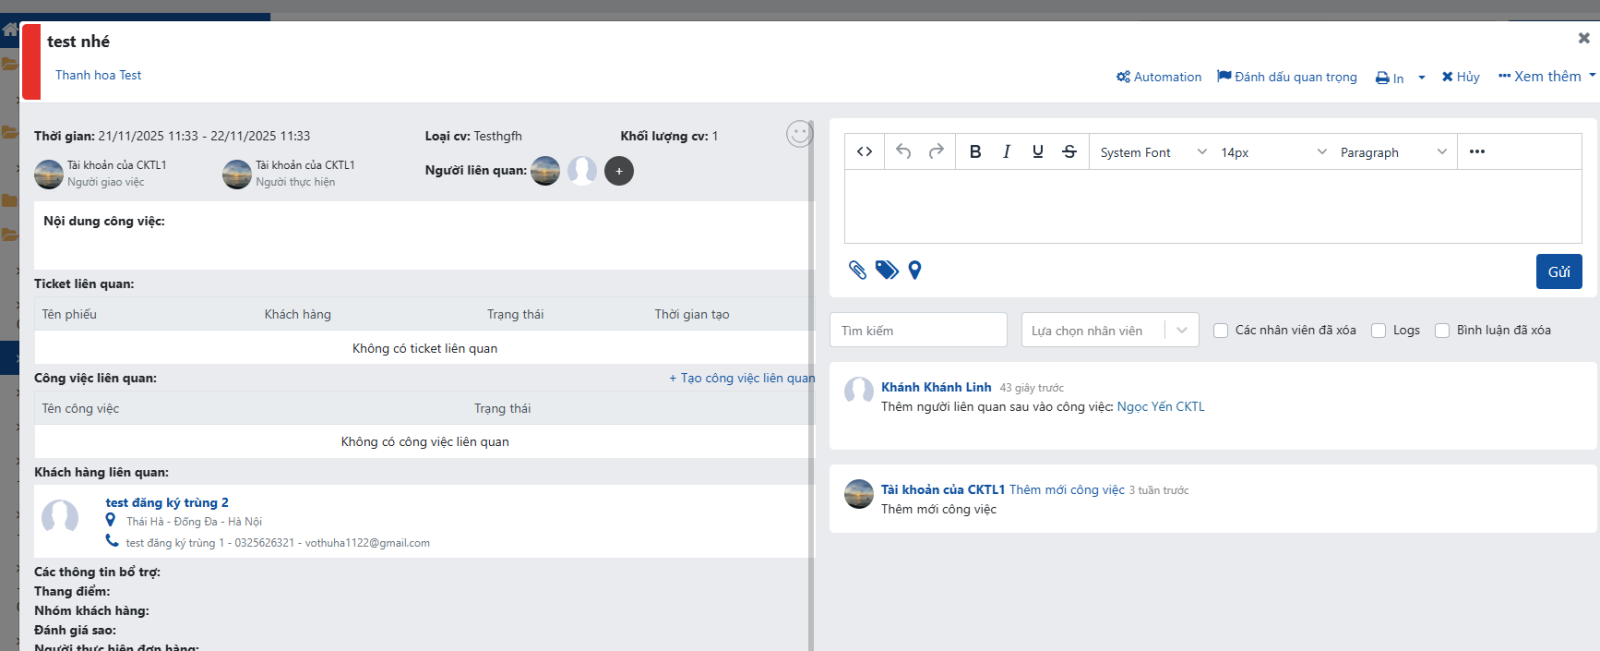
Task: Open the 'Xem thêm' menu
Action: click(1546, 77)
